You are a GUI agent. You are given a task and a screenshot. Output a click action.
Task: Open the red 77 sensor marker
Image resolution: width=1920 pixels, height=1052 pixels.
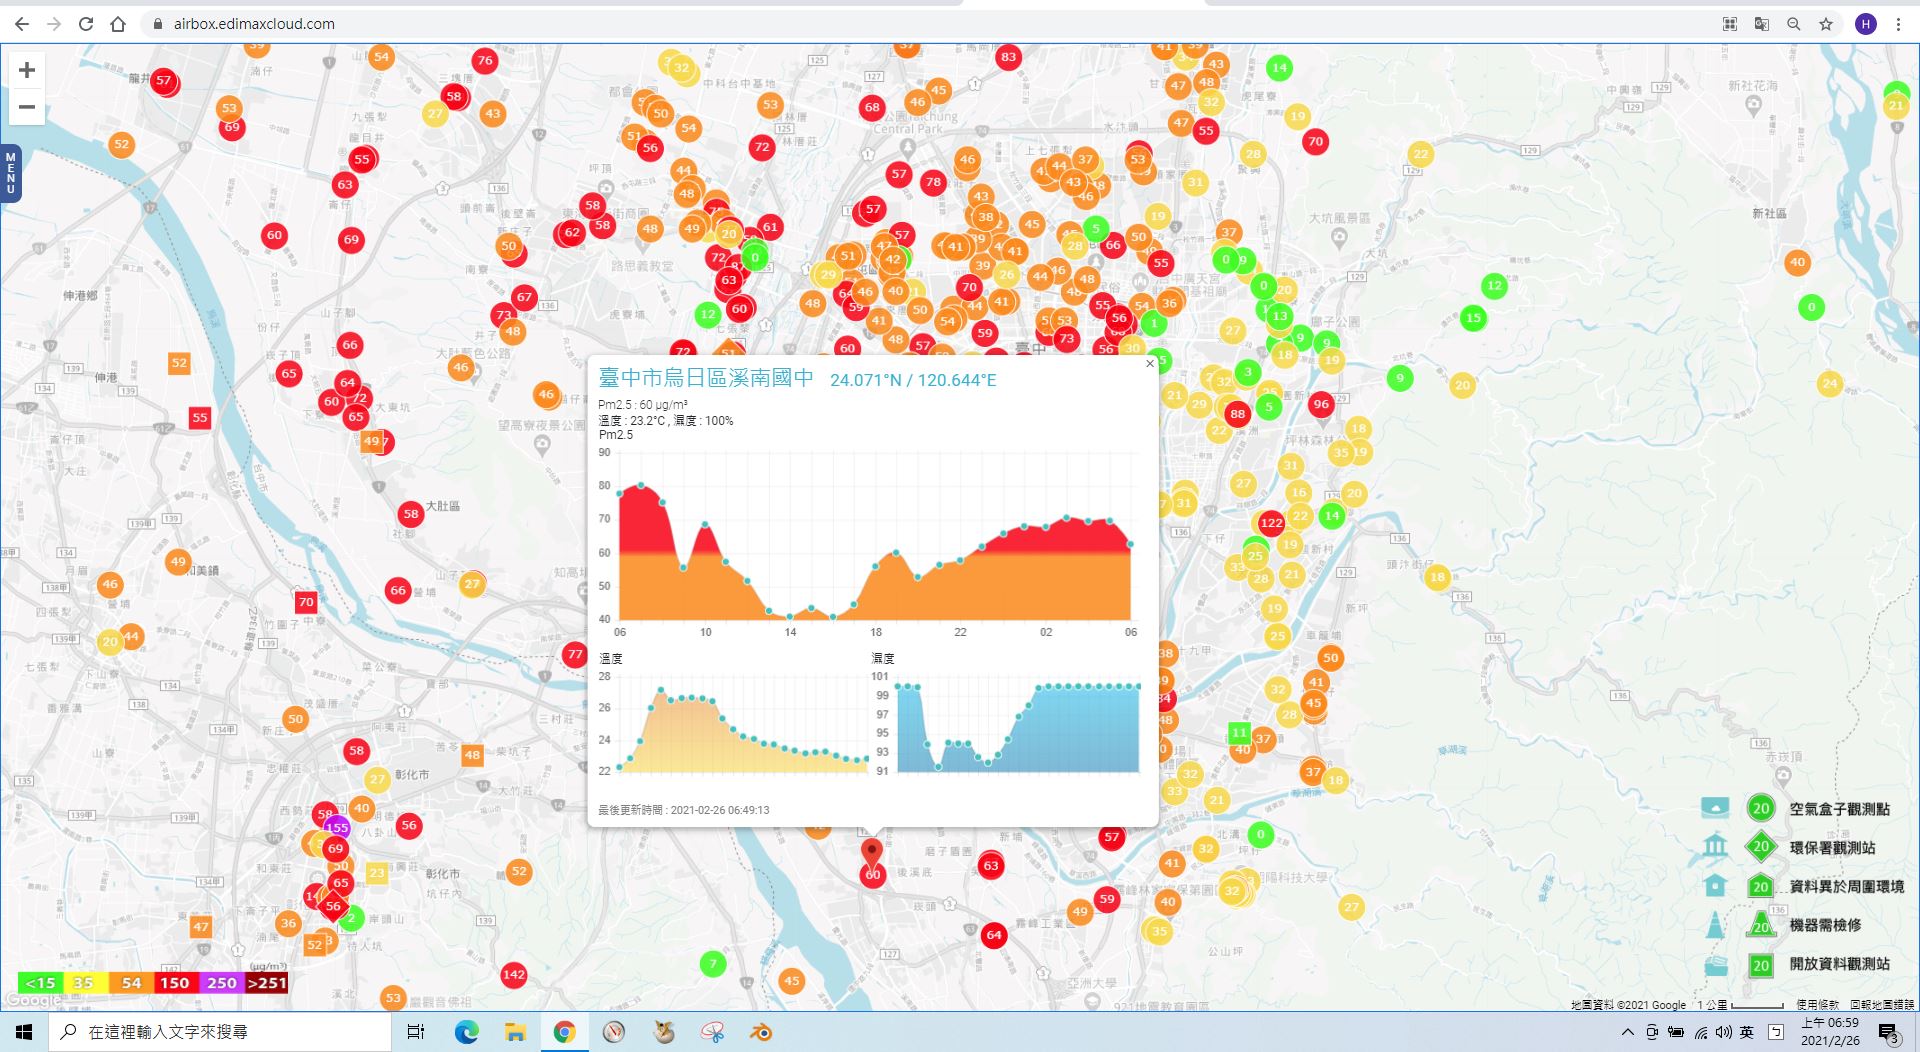tap(574, 655)
